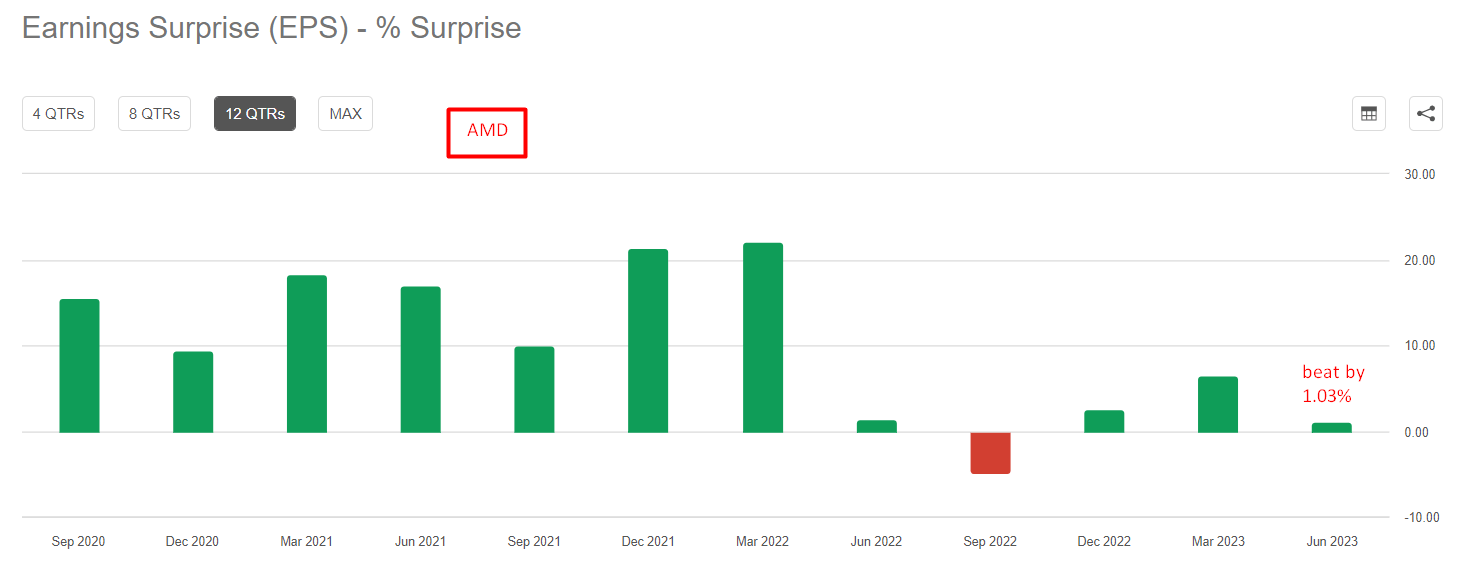1463x580 pixels.
Task: Click the 30.00 axis value marker
Action: click(1419, 174)
